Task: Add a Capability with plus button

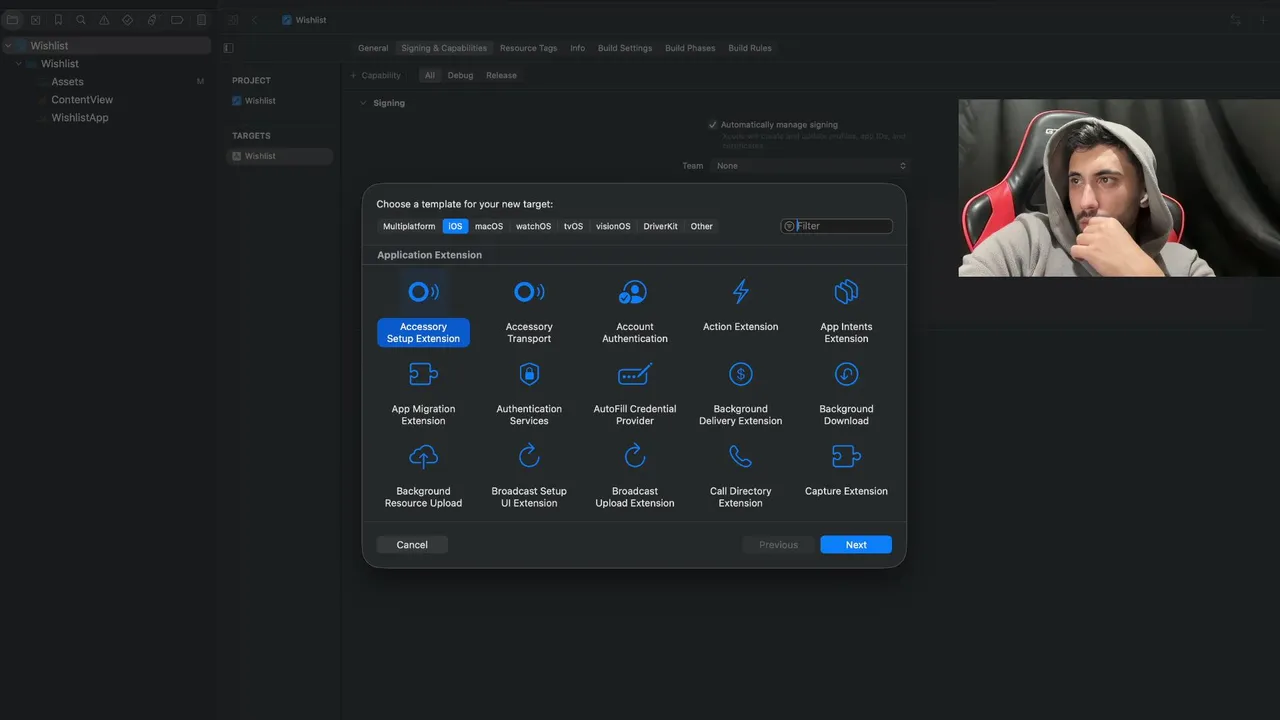Action: [x=375, y=76]
